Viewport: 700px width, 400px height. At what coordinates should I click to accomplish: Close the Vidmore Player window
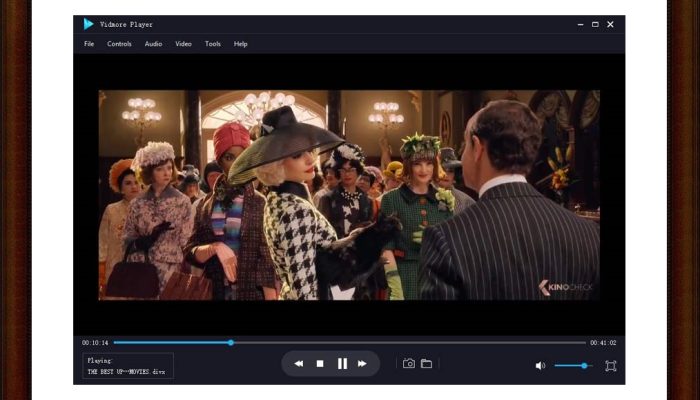(x=610, y=25)
